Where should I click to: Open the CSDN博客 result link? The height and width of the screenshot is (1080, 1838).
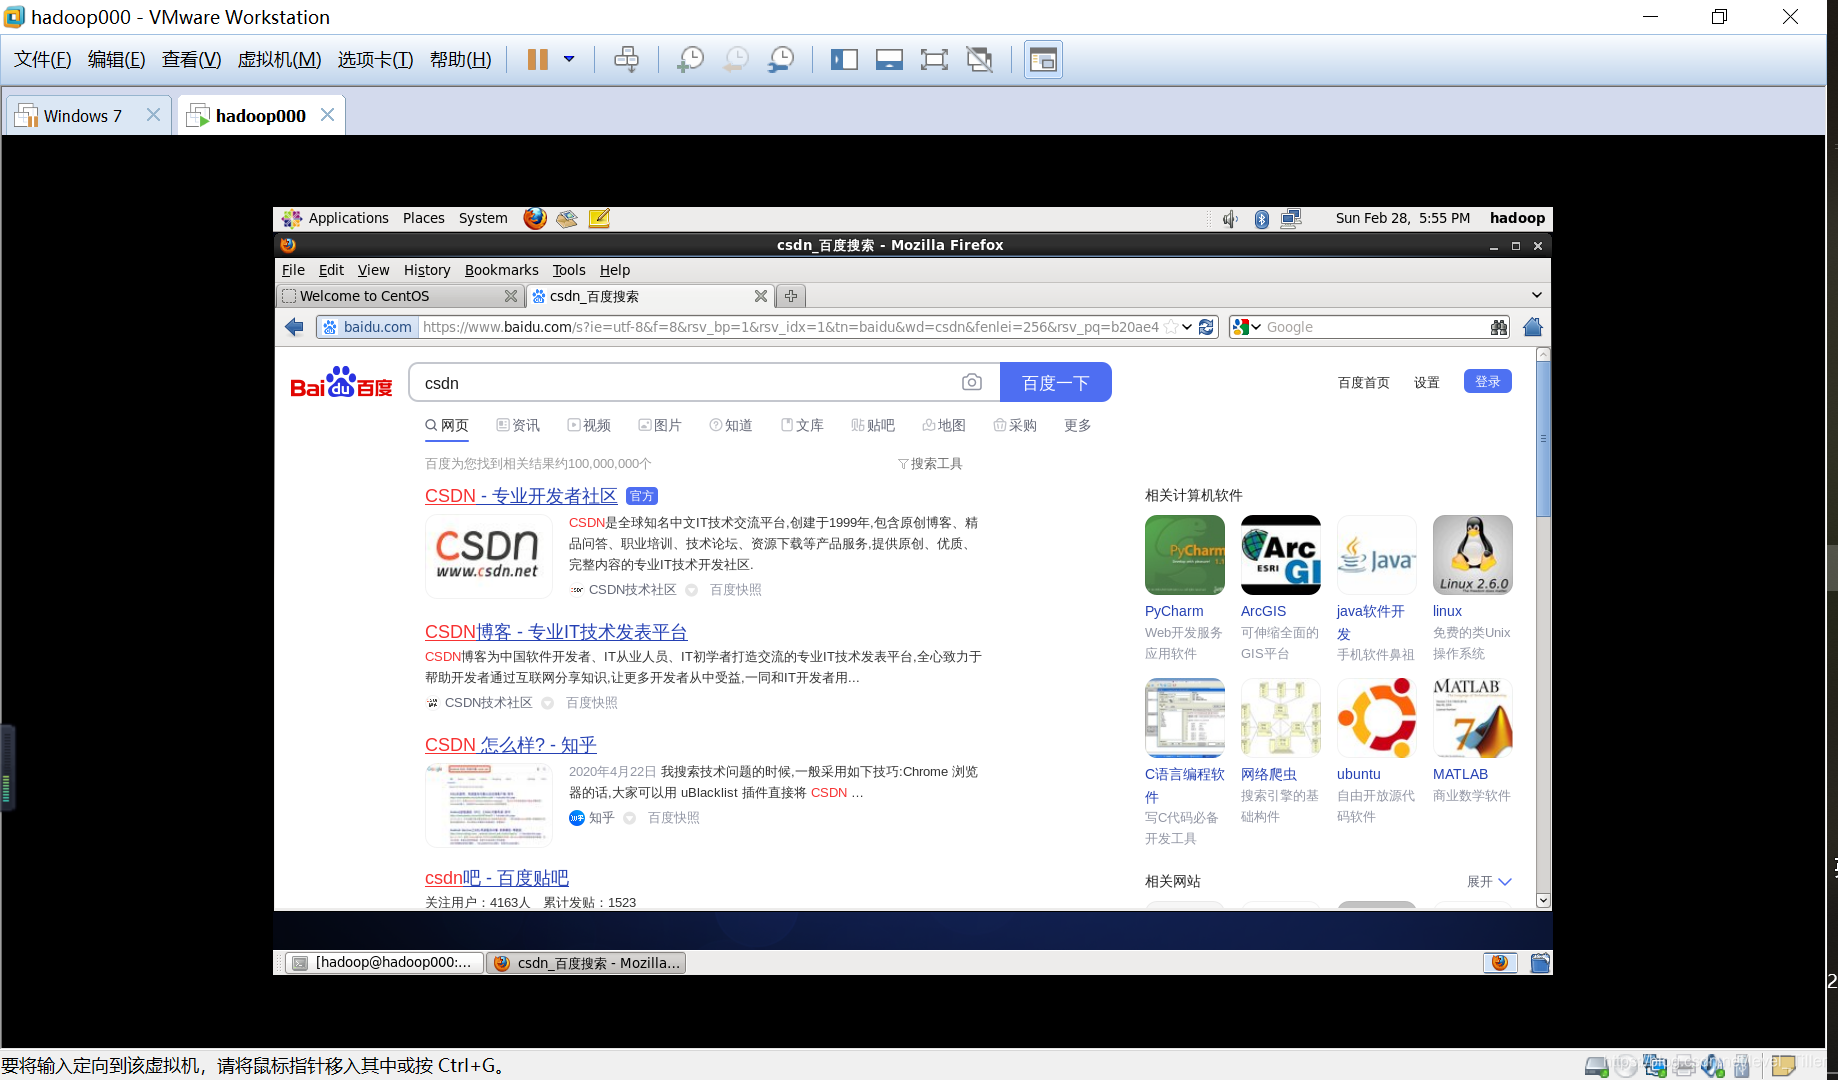tap(556, 632)
